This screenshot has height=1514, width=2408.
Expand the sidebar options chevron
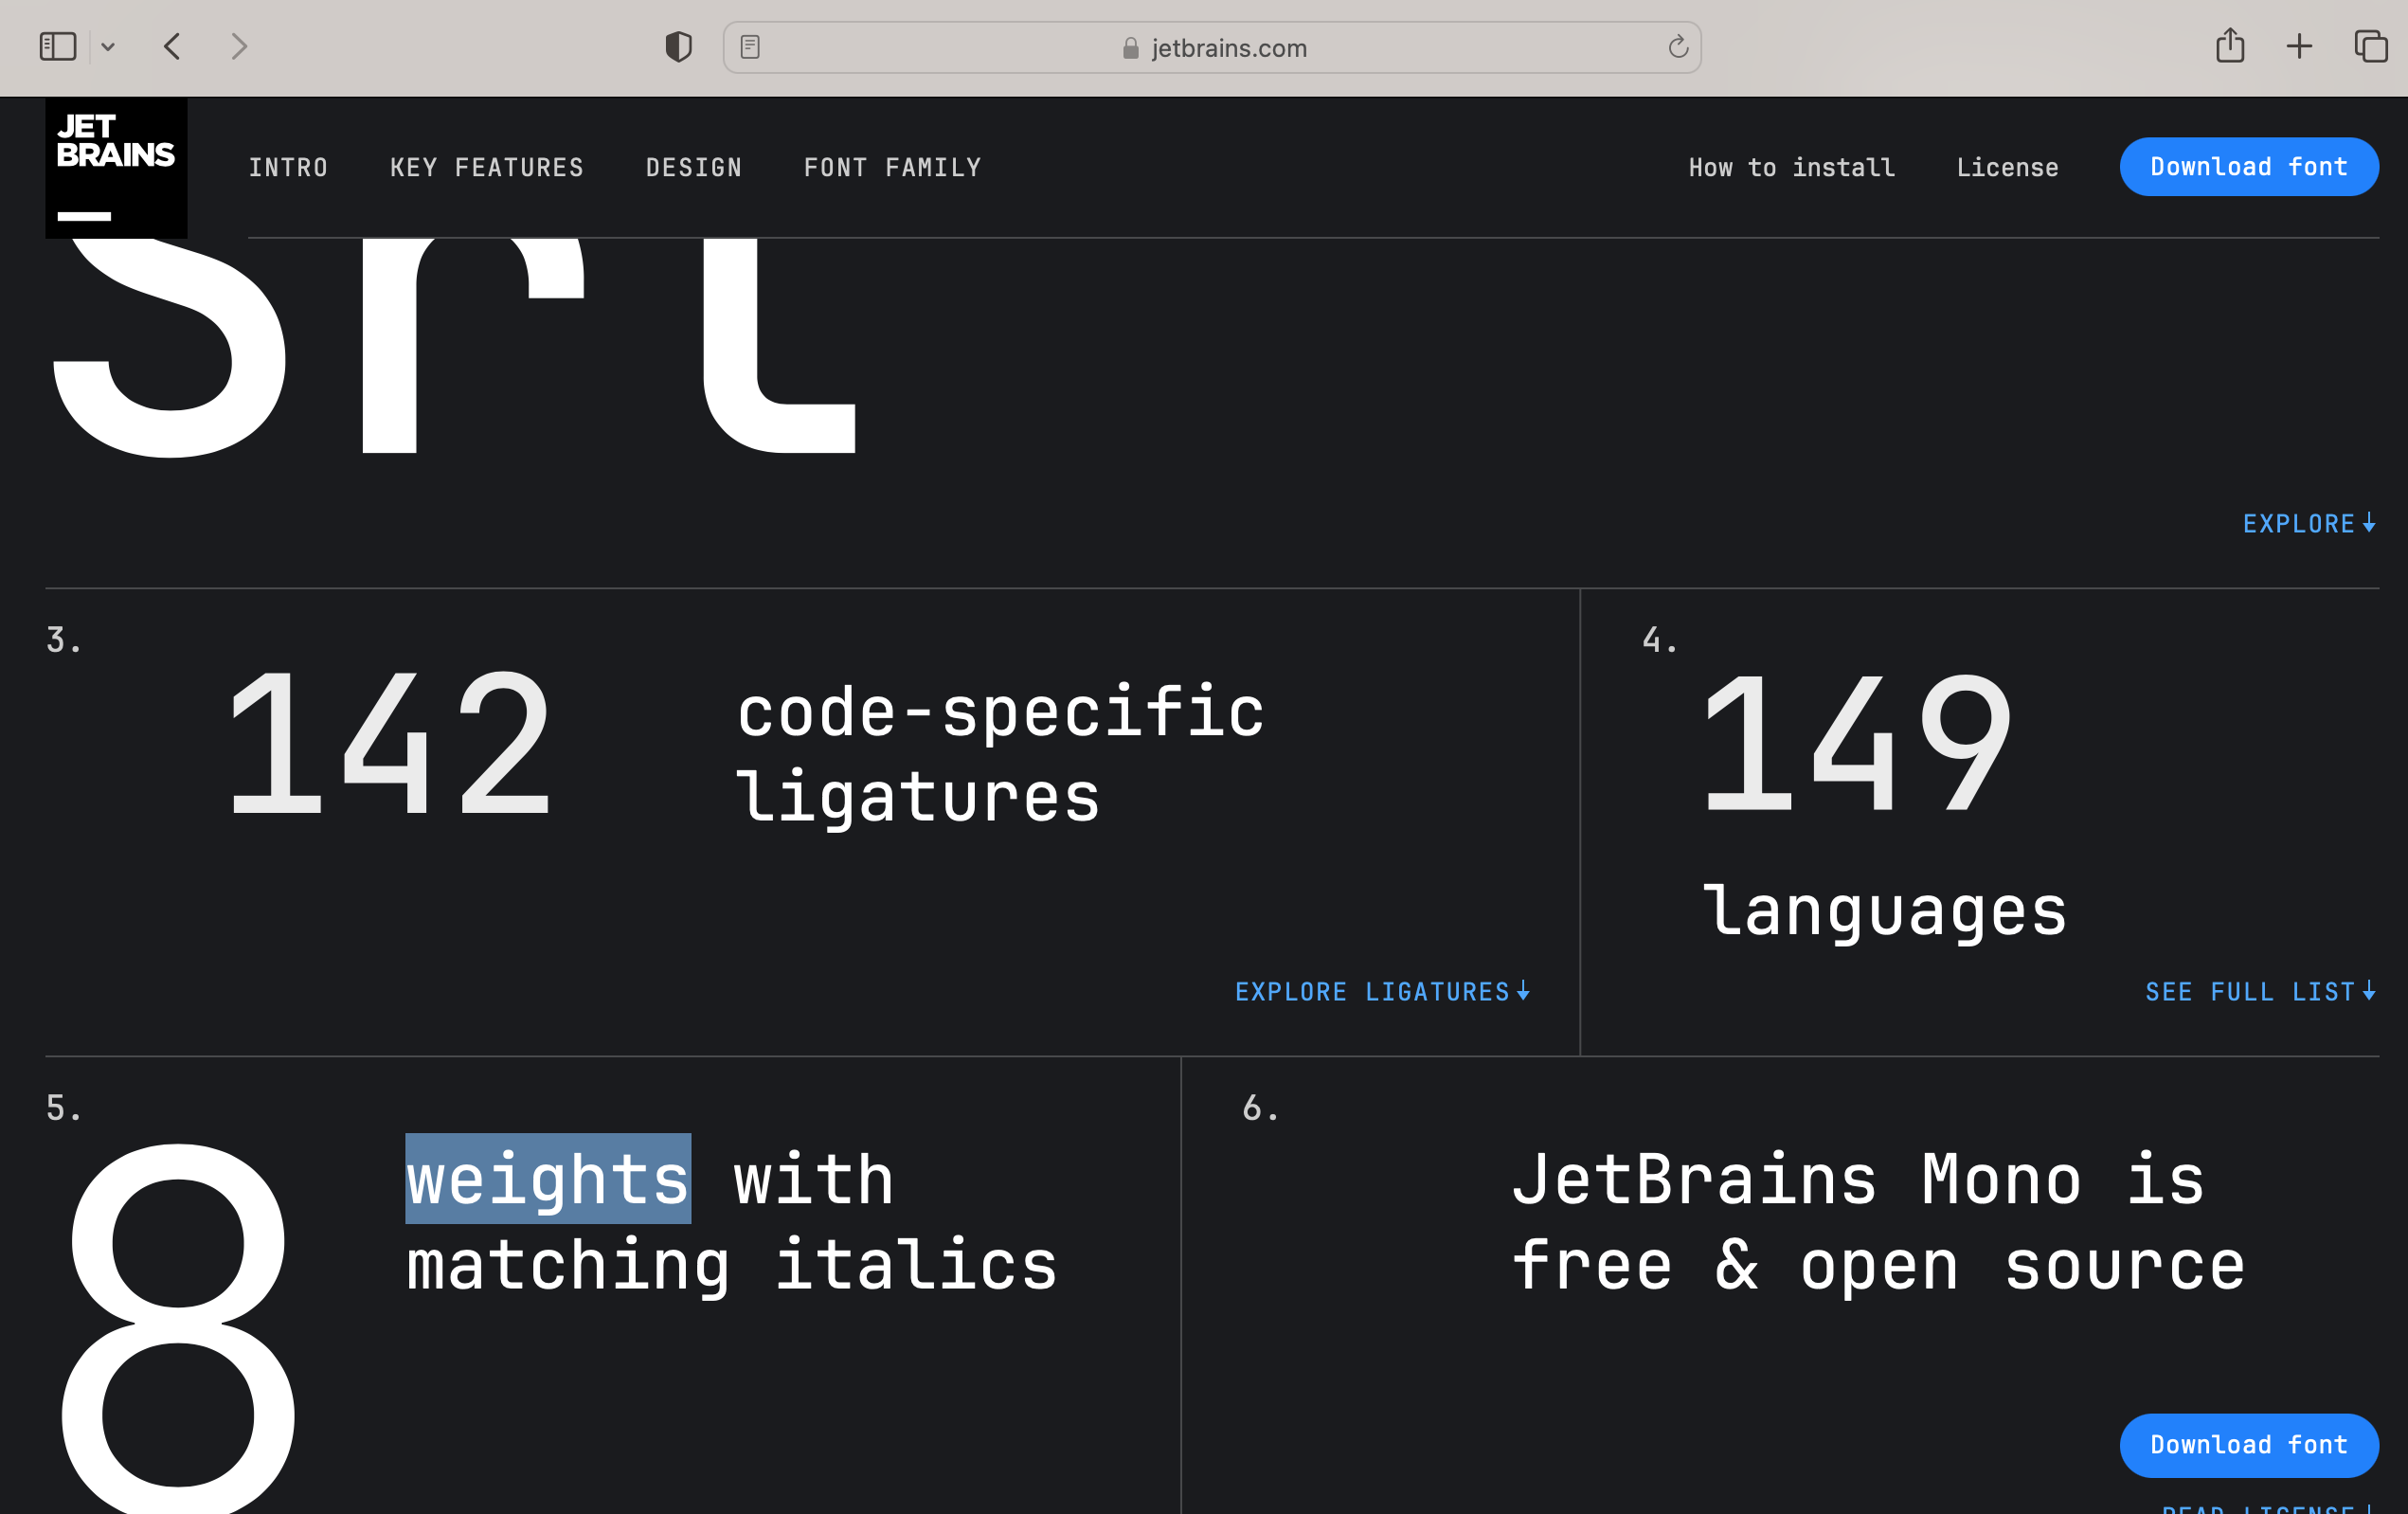(x=109, y=46)
